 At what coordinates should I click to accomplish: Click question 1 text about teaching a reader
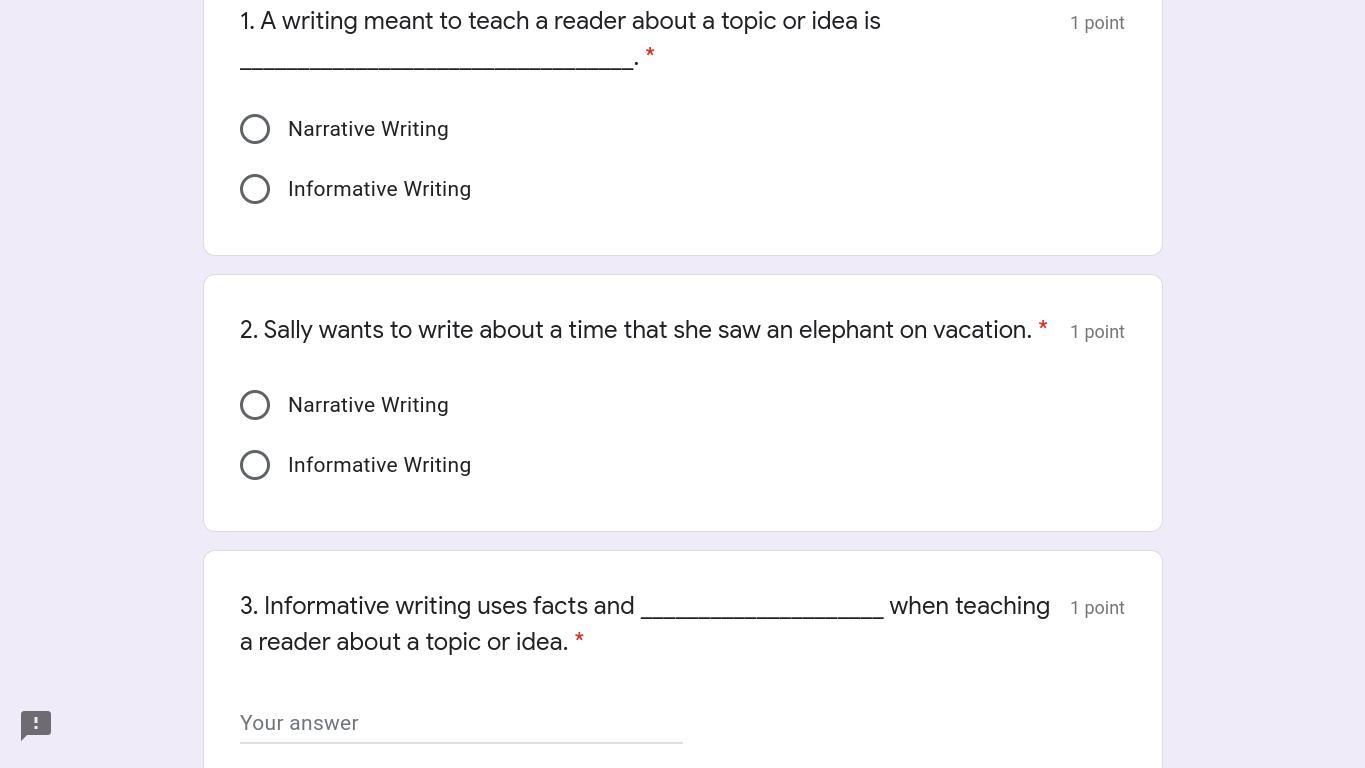tap(560, 21)
